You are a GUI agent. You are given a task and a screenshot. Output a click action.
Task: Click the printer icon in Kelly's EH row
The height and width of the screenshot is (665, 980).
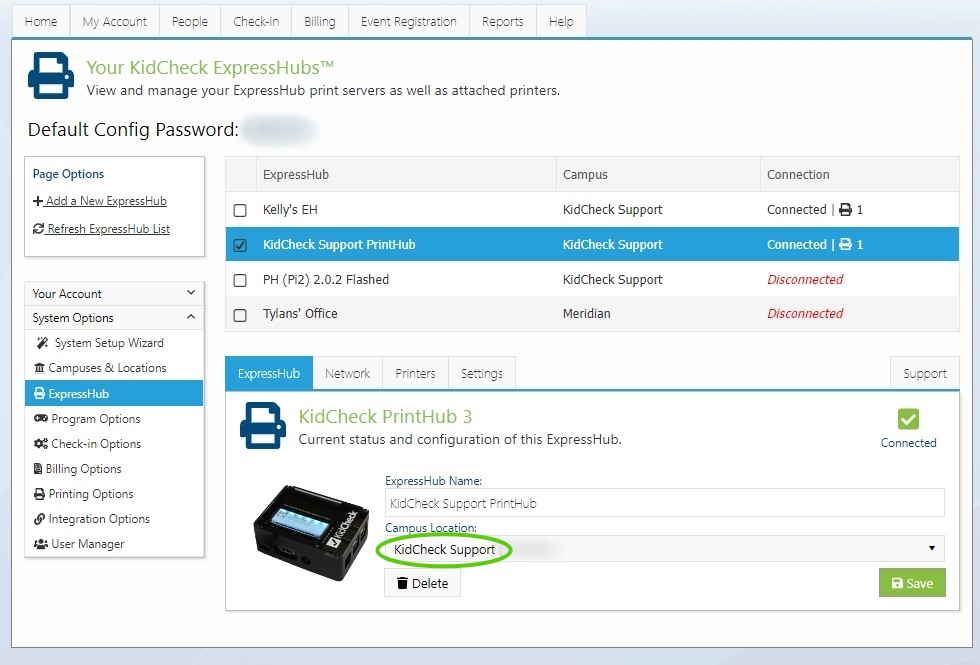845,209
